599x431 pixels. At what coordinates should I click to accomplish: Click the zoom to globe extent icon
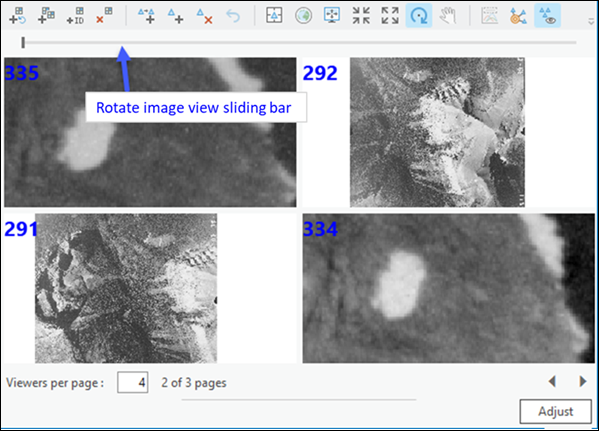point(303,16)
